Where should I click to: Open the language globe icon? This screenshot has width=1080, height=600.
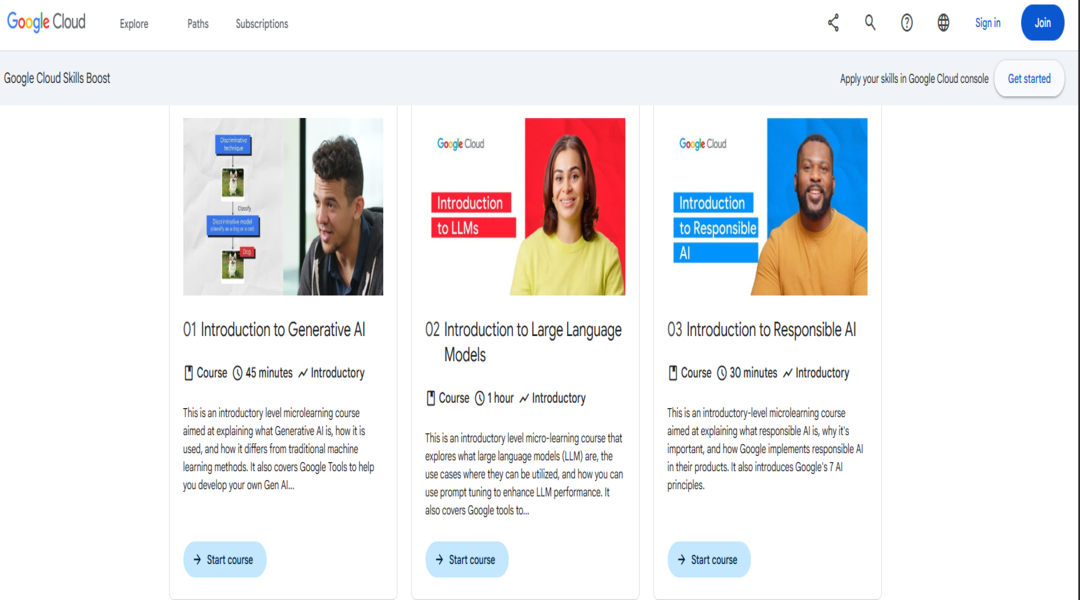click(943, 23)
